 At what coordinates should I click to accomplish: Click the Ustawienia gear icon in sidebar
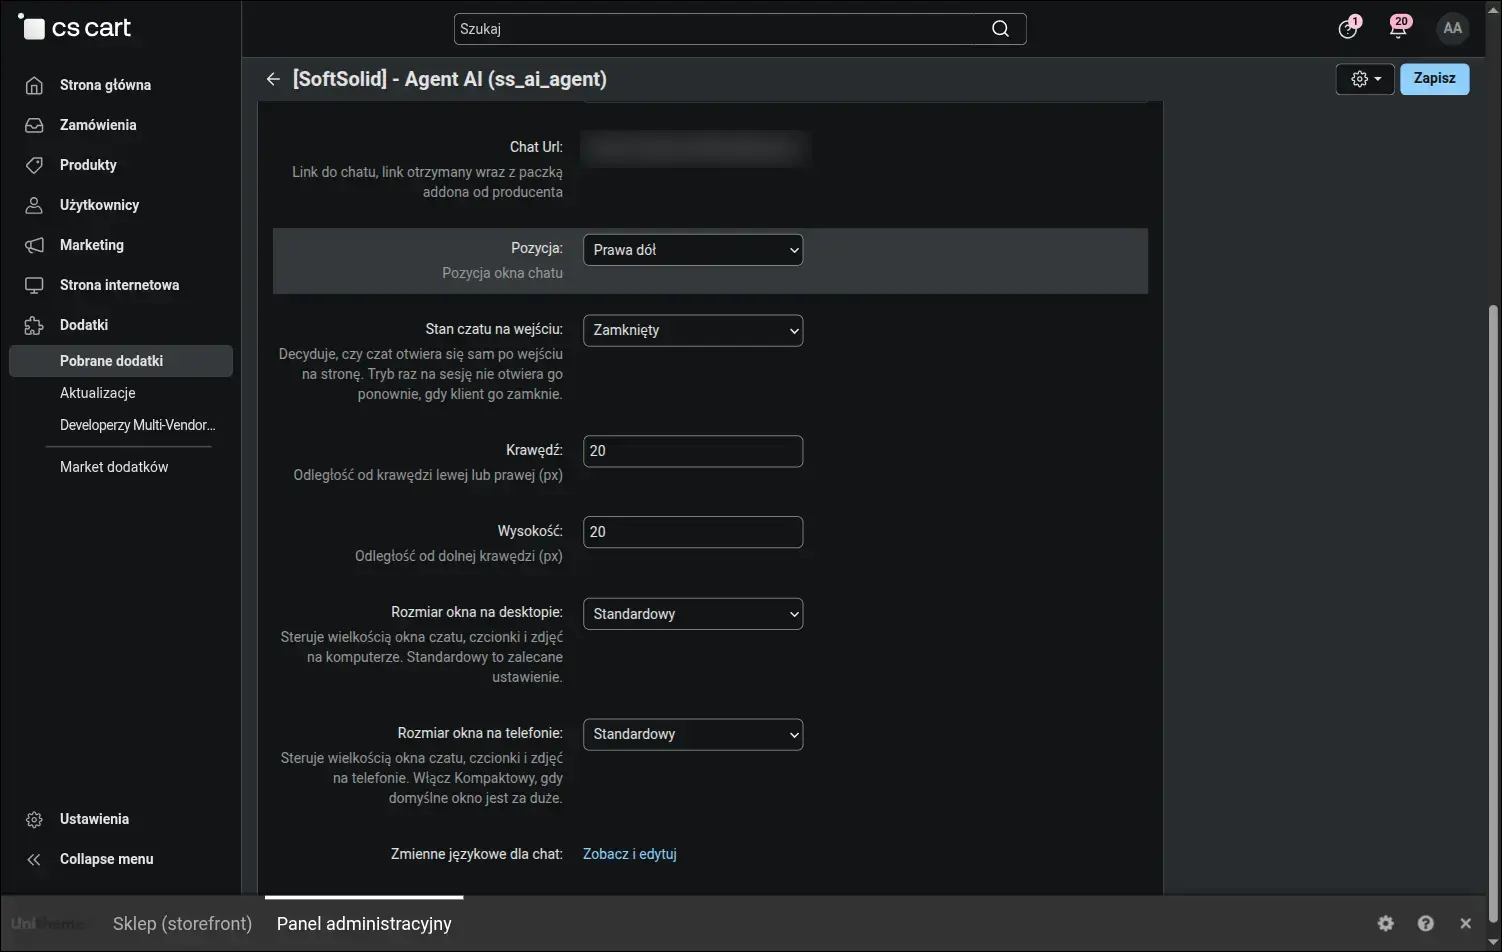tap(34, 819)
